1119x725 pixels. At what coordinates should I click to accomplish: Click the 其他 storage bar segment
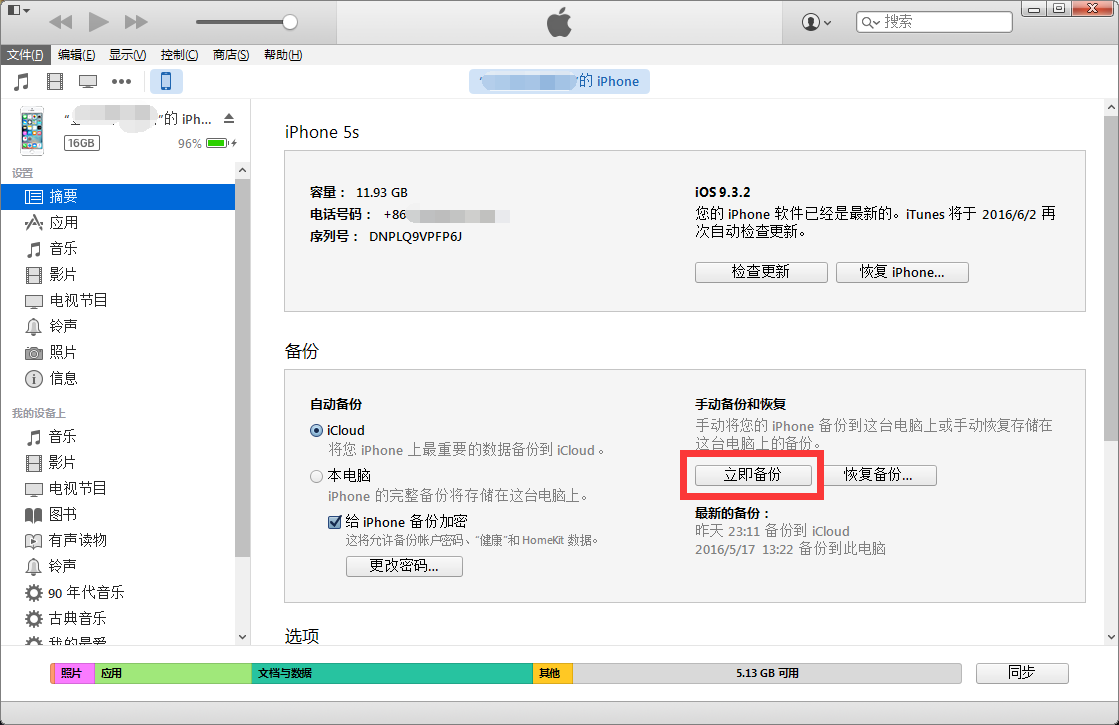(552, 673)
